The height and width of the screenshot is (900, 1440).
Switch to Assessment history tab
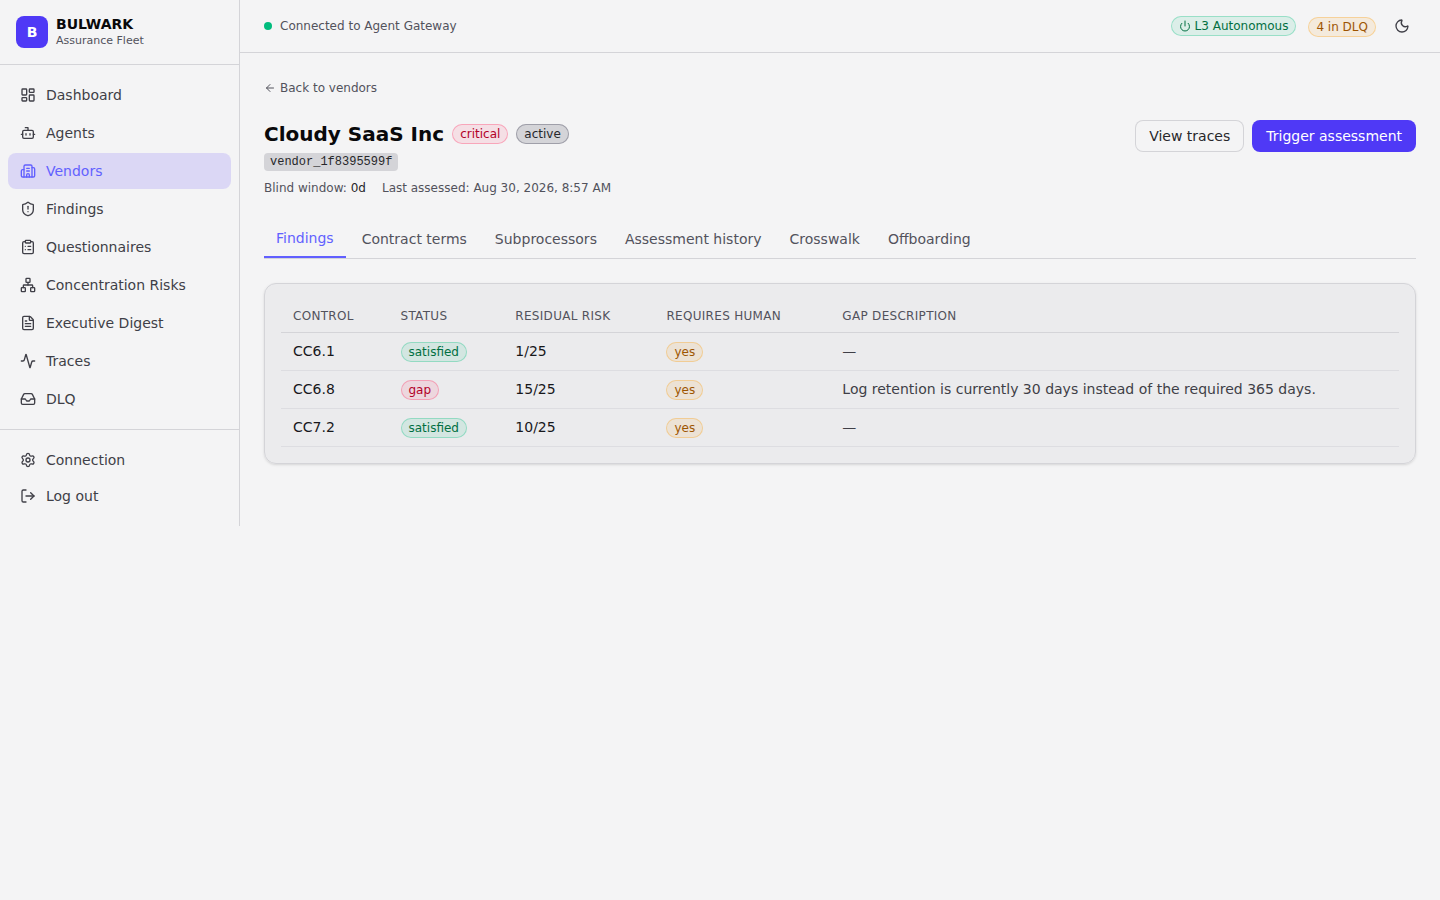click(693, 239)
